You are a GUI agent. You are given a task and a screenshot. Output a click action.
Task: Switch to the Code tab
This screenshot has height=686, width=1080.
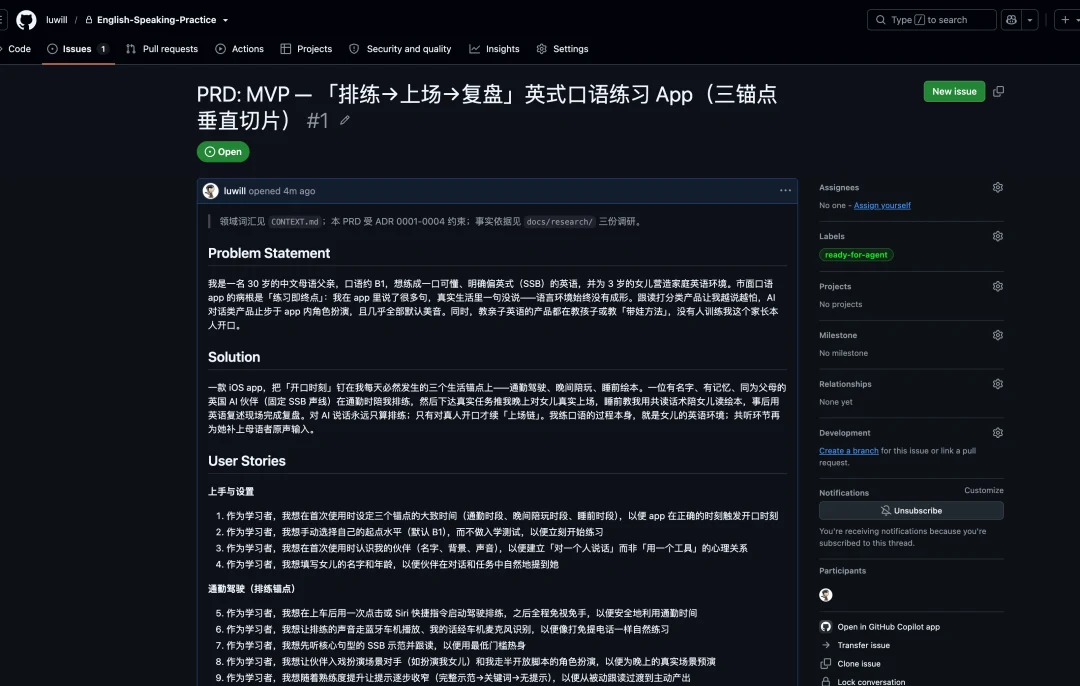pos(19,49)
